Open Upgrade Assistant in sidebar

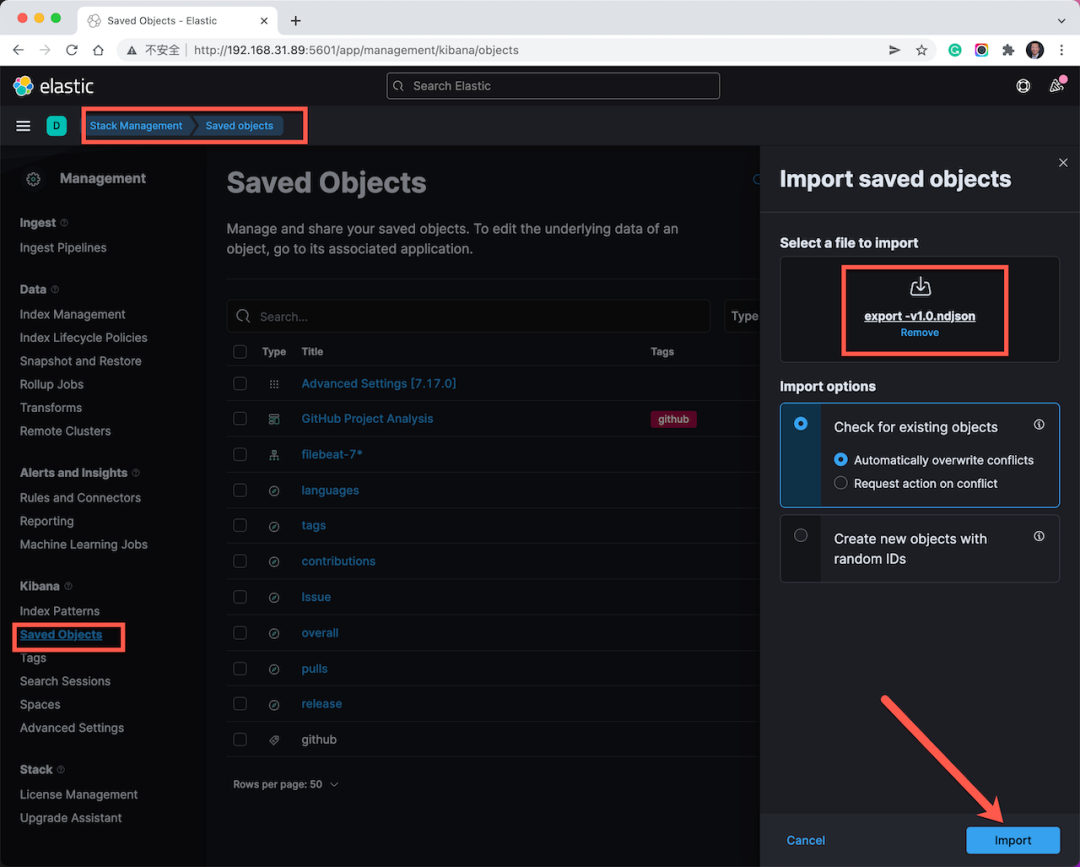[71, 818]
